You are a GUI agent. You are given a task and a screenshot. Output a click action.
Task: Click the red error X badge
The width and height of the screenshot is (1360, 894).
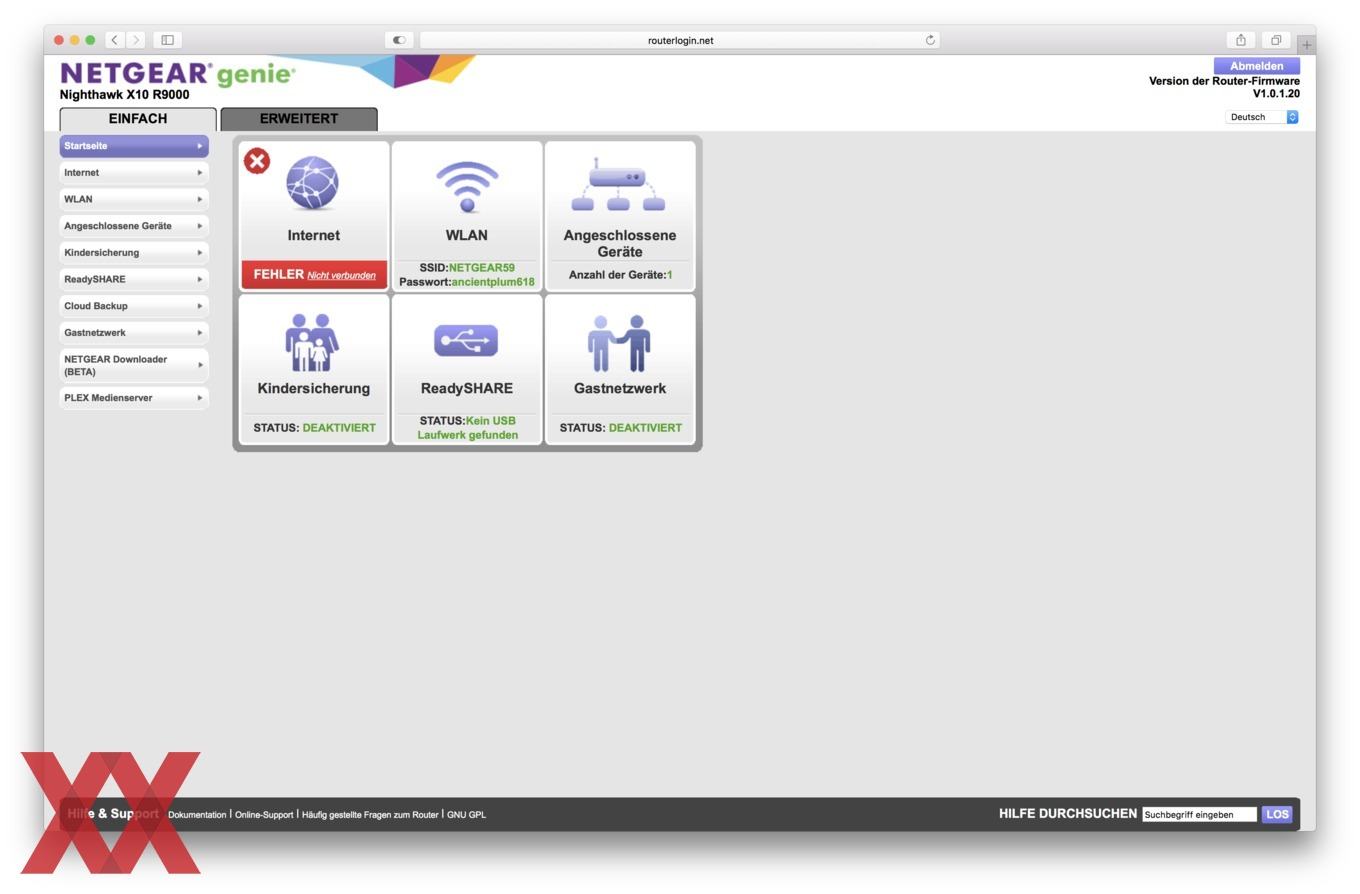257,161
